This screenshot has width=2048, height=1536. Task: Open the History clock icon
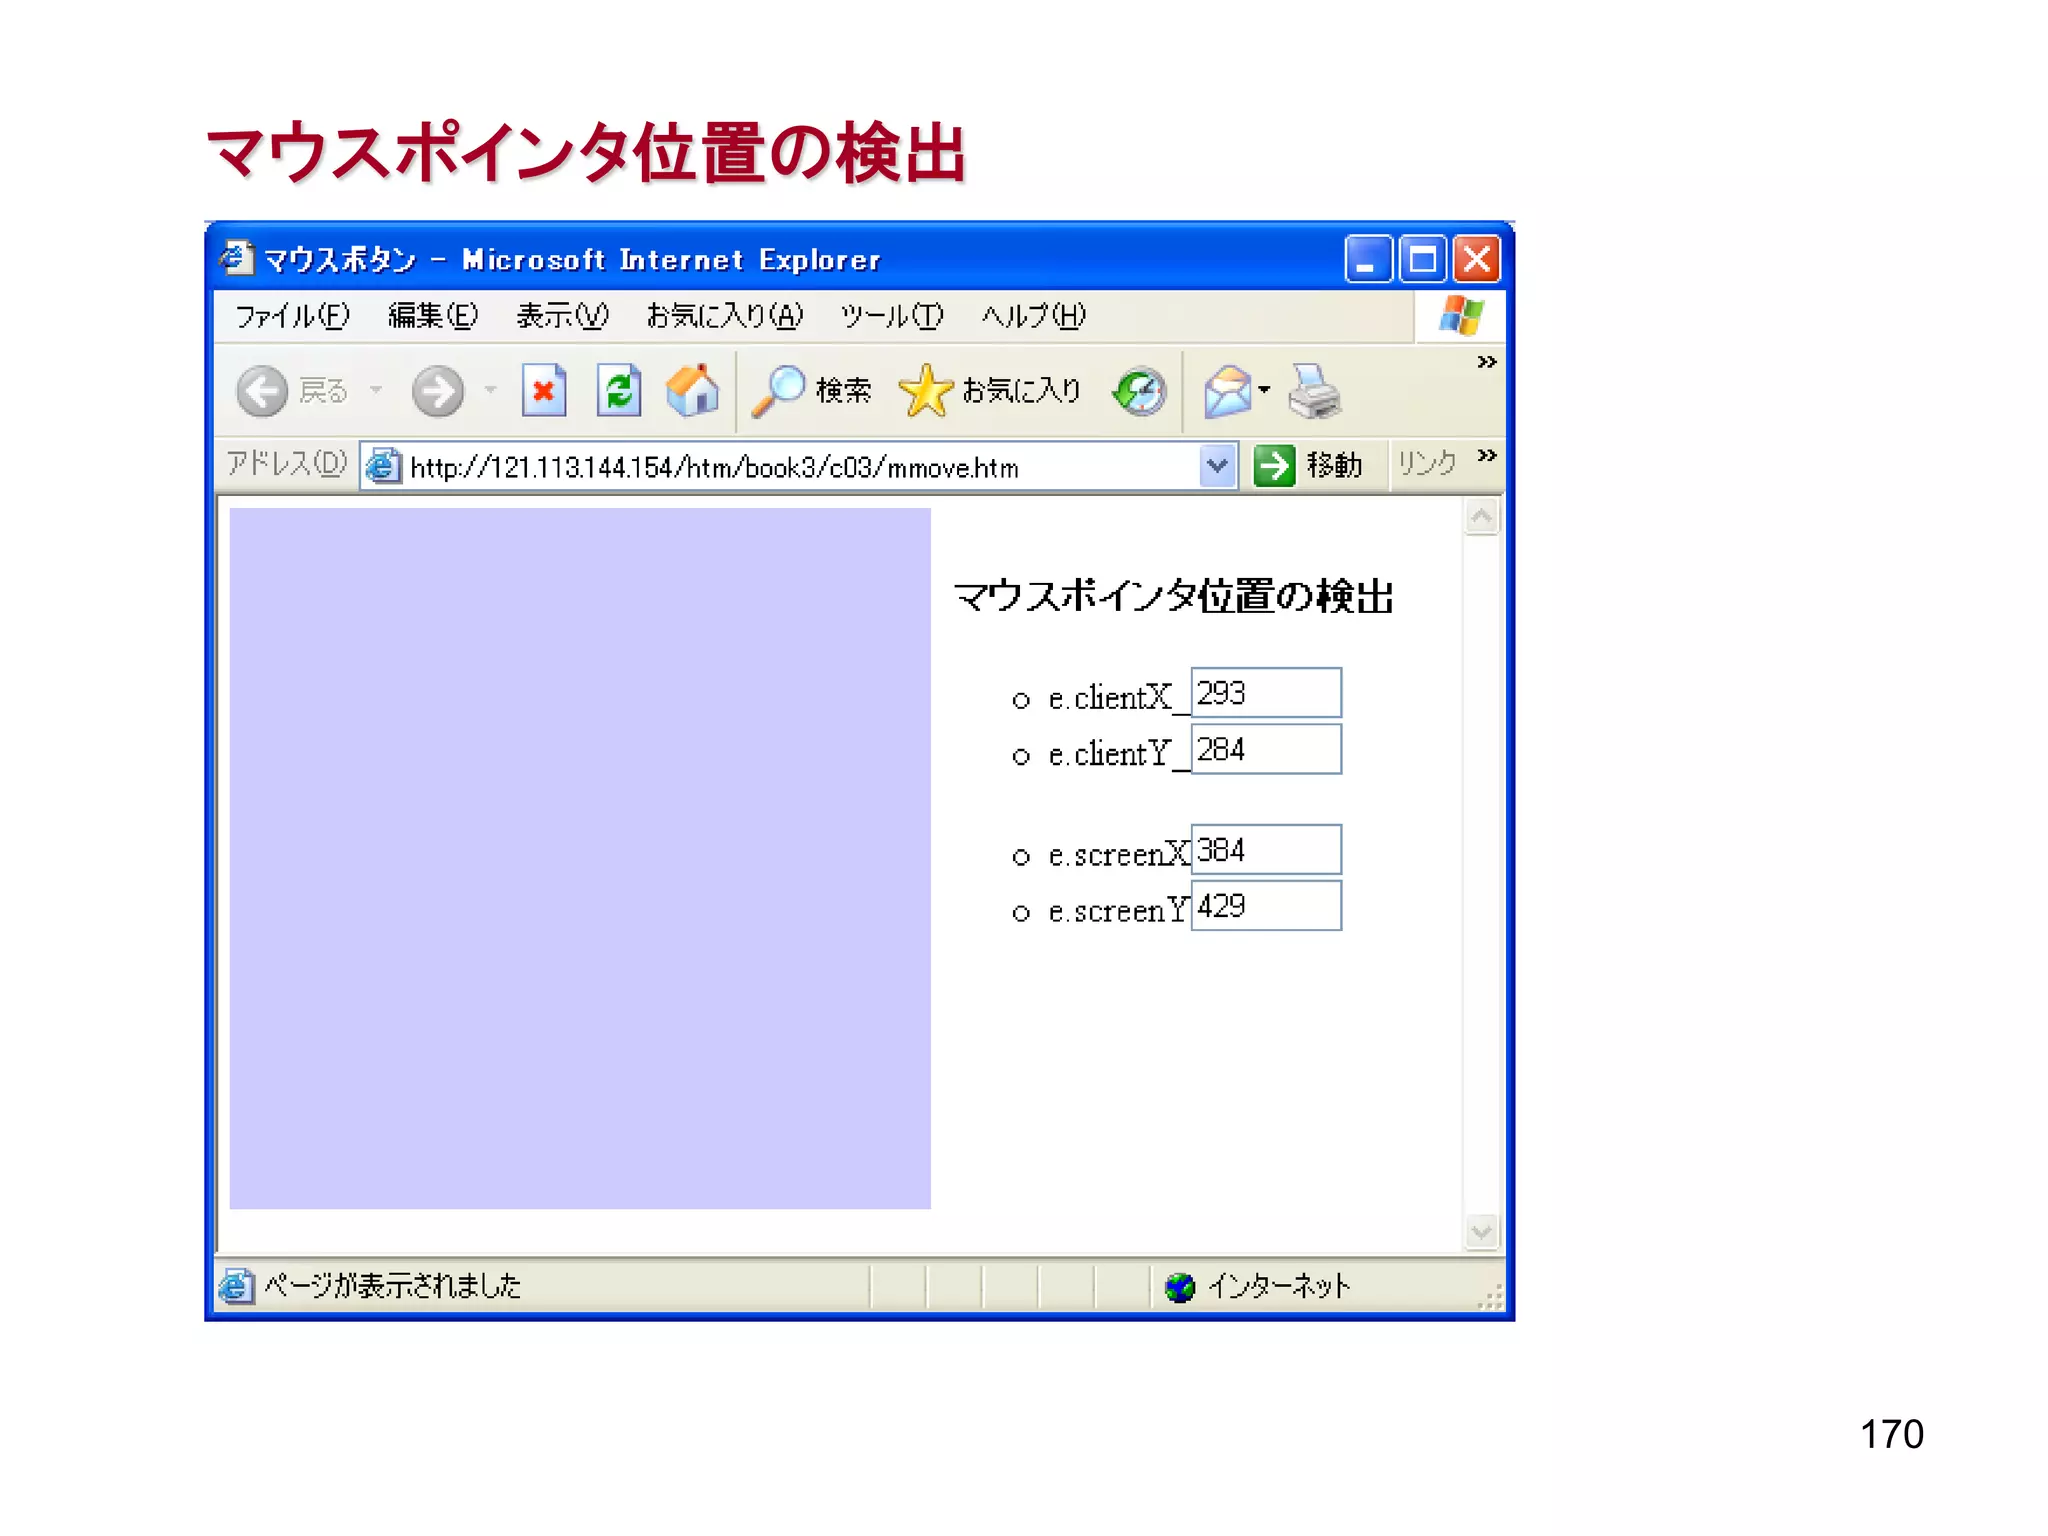pyautogui.click(x=1140, y=391)
